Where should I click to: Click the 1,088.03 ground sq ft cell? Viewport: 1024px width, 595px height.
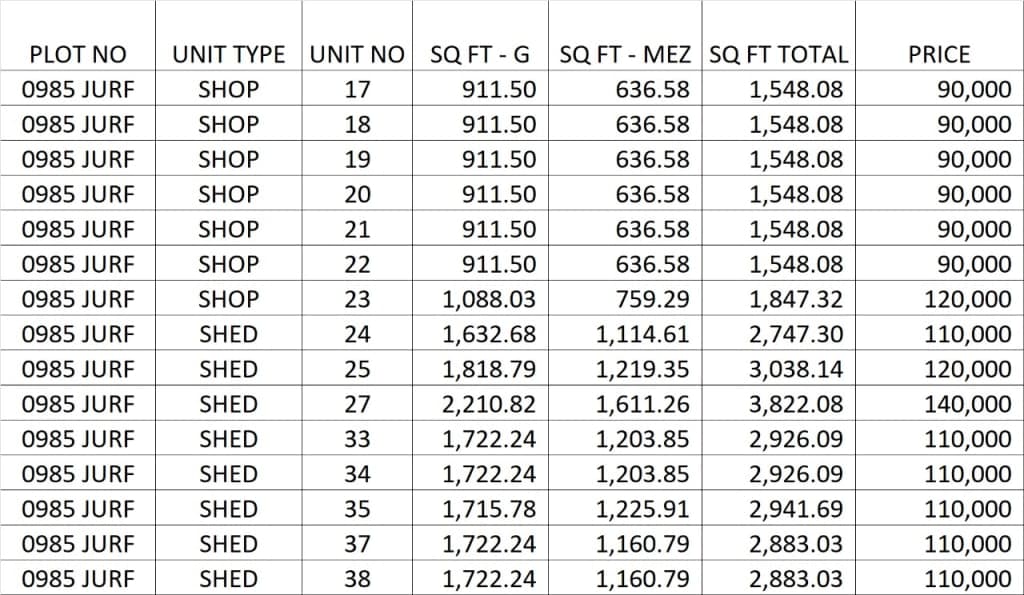point(489,299)
